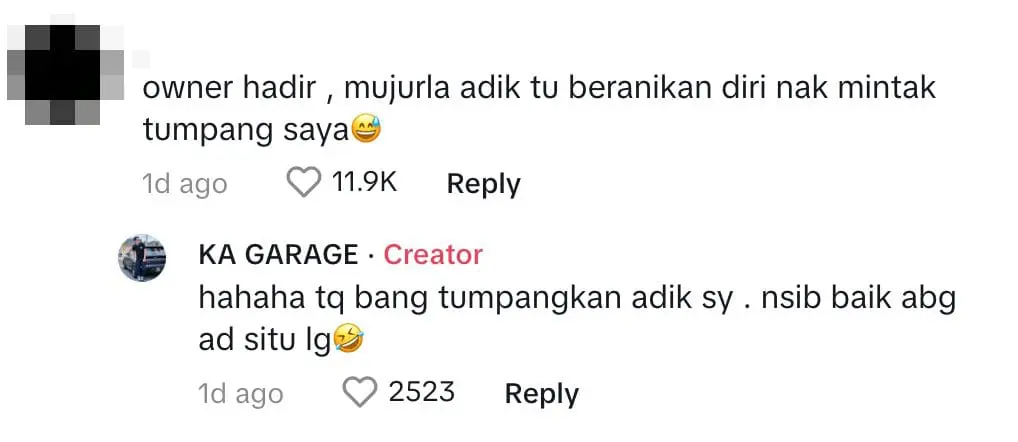1018x442 pixels.
Task: Click the rolling-laugh emoji after "ad situ lg"
Action: [347, 340]
